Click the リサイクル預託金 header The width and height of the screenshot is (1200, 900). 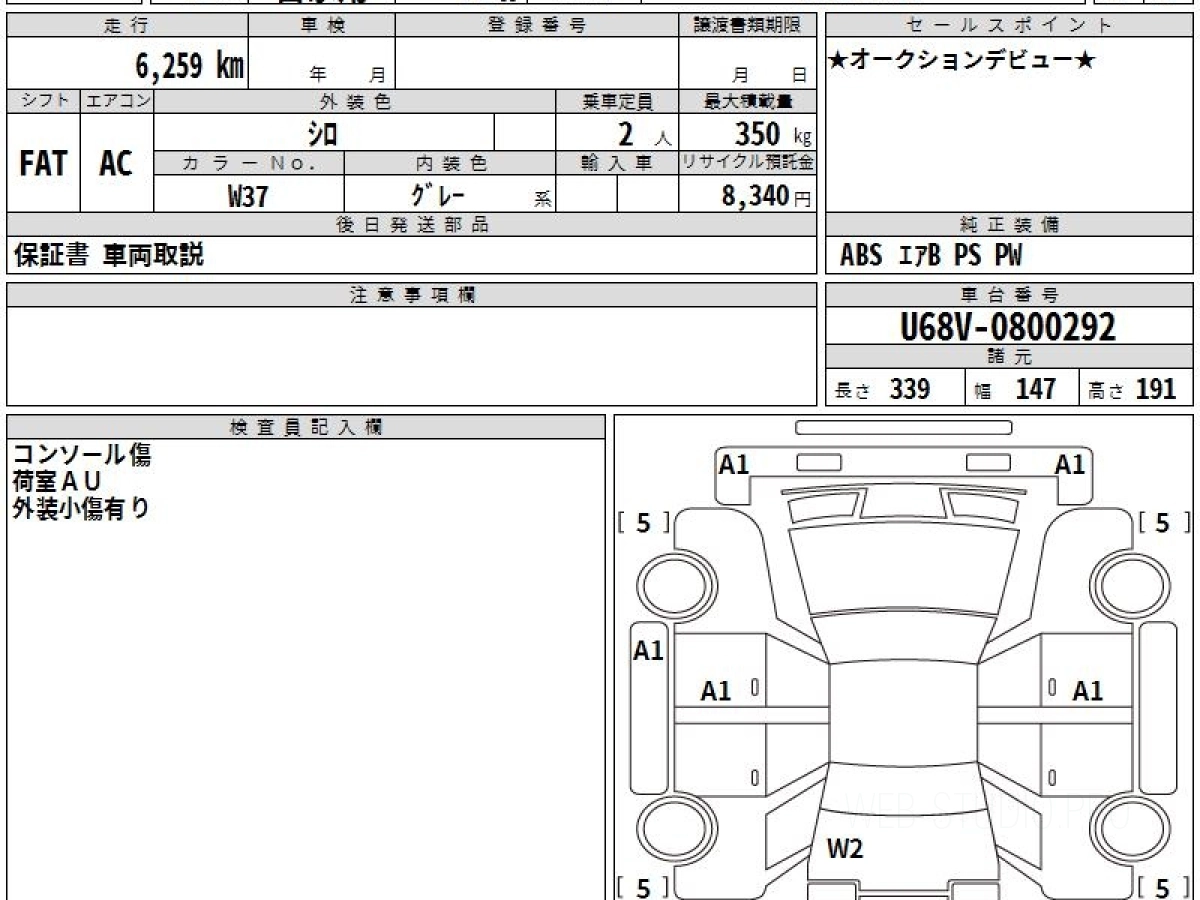point(748,163)
